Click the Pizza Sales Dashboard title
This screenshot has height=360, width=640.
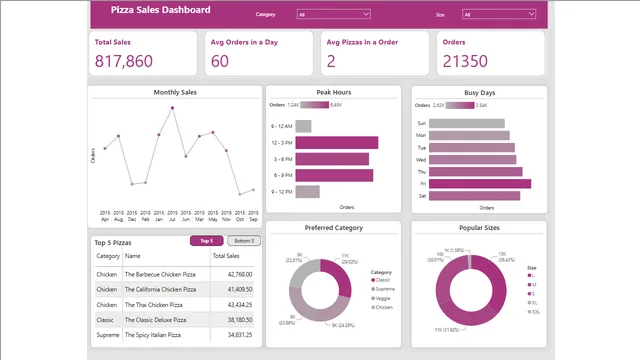tap(160, 10)
